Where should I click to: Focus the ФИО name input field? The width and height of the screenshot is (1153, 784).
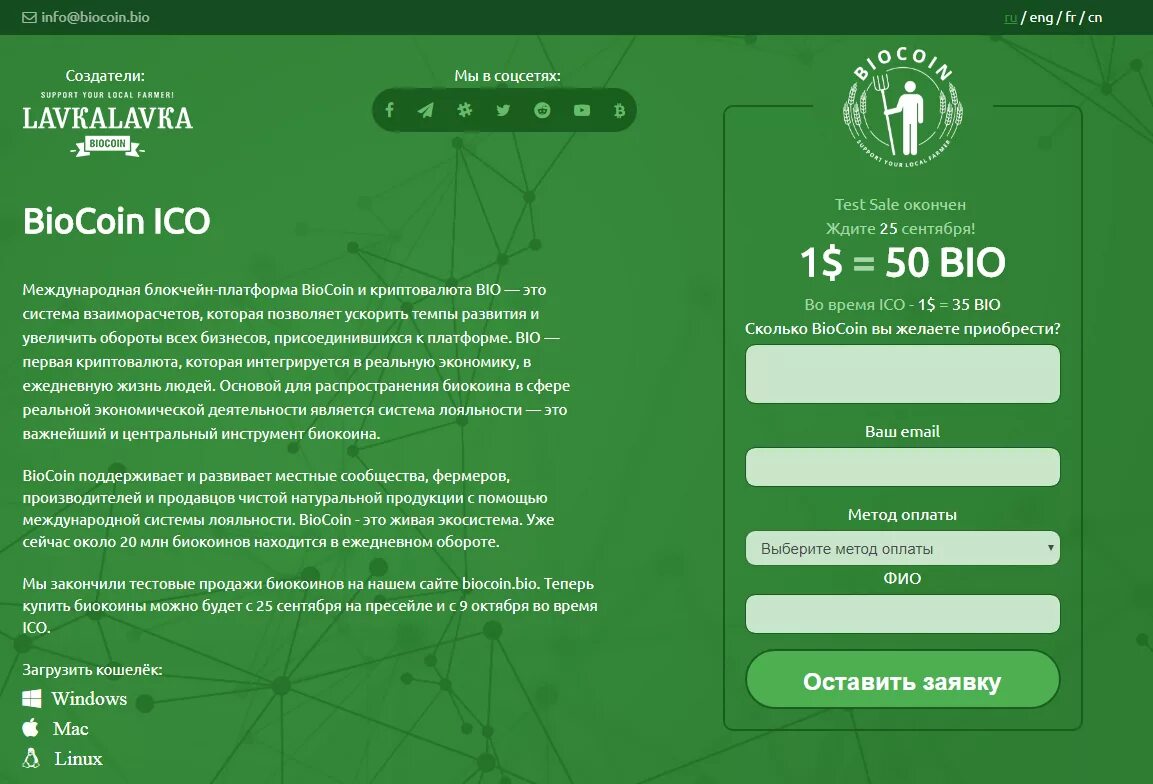902,613
